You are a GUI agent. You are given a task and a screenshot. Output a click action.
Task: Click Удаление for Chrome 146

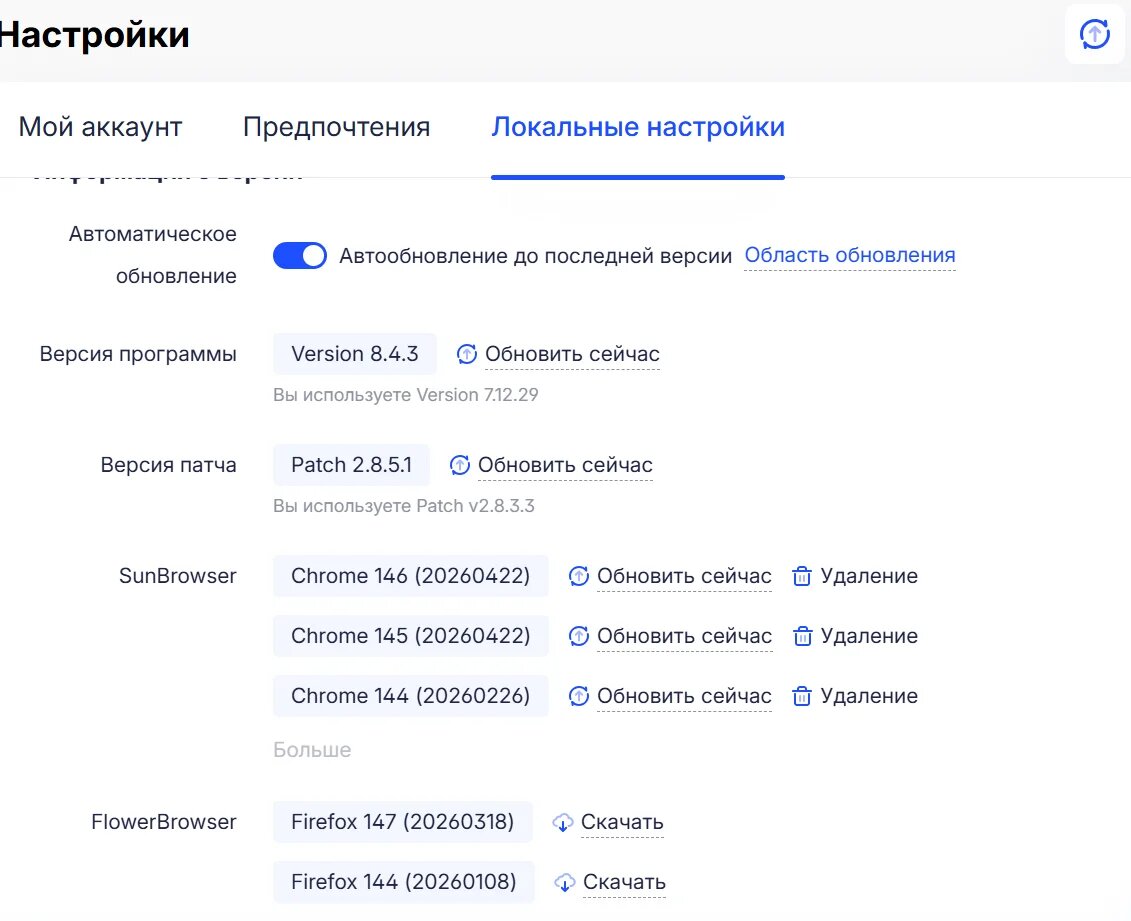(869, 576)
